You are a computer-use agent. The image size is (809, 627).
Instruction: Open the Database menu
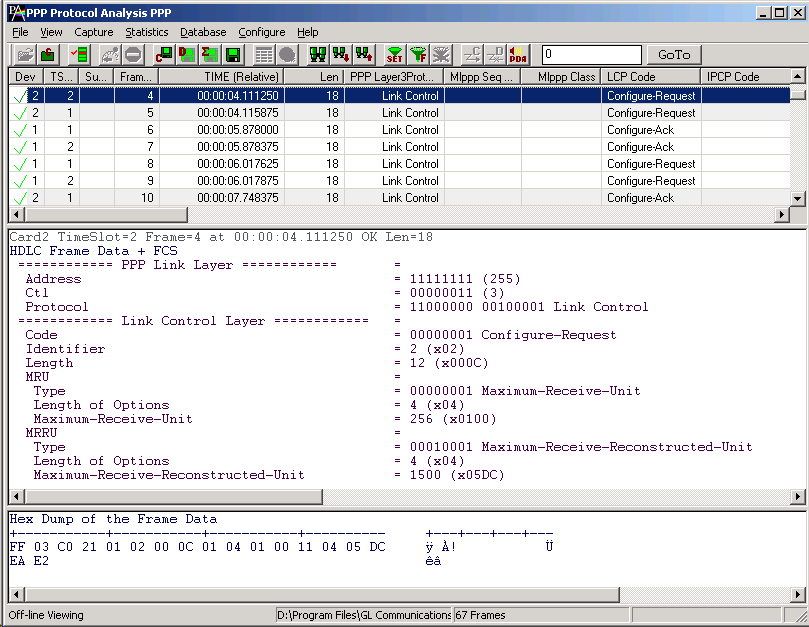203,32
